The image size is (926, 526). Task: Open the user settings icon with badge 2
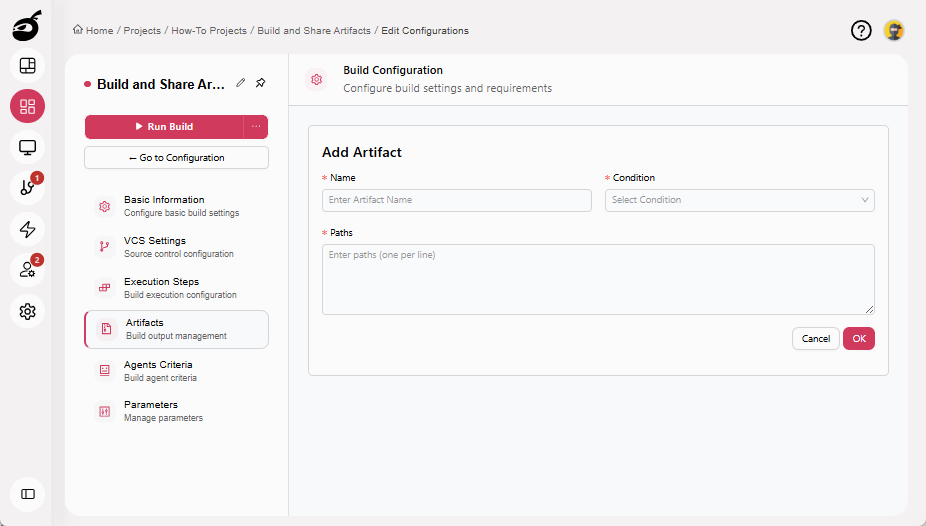pos(27,270)
